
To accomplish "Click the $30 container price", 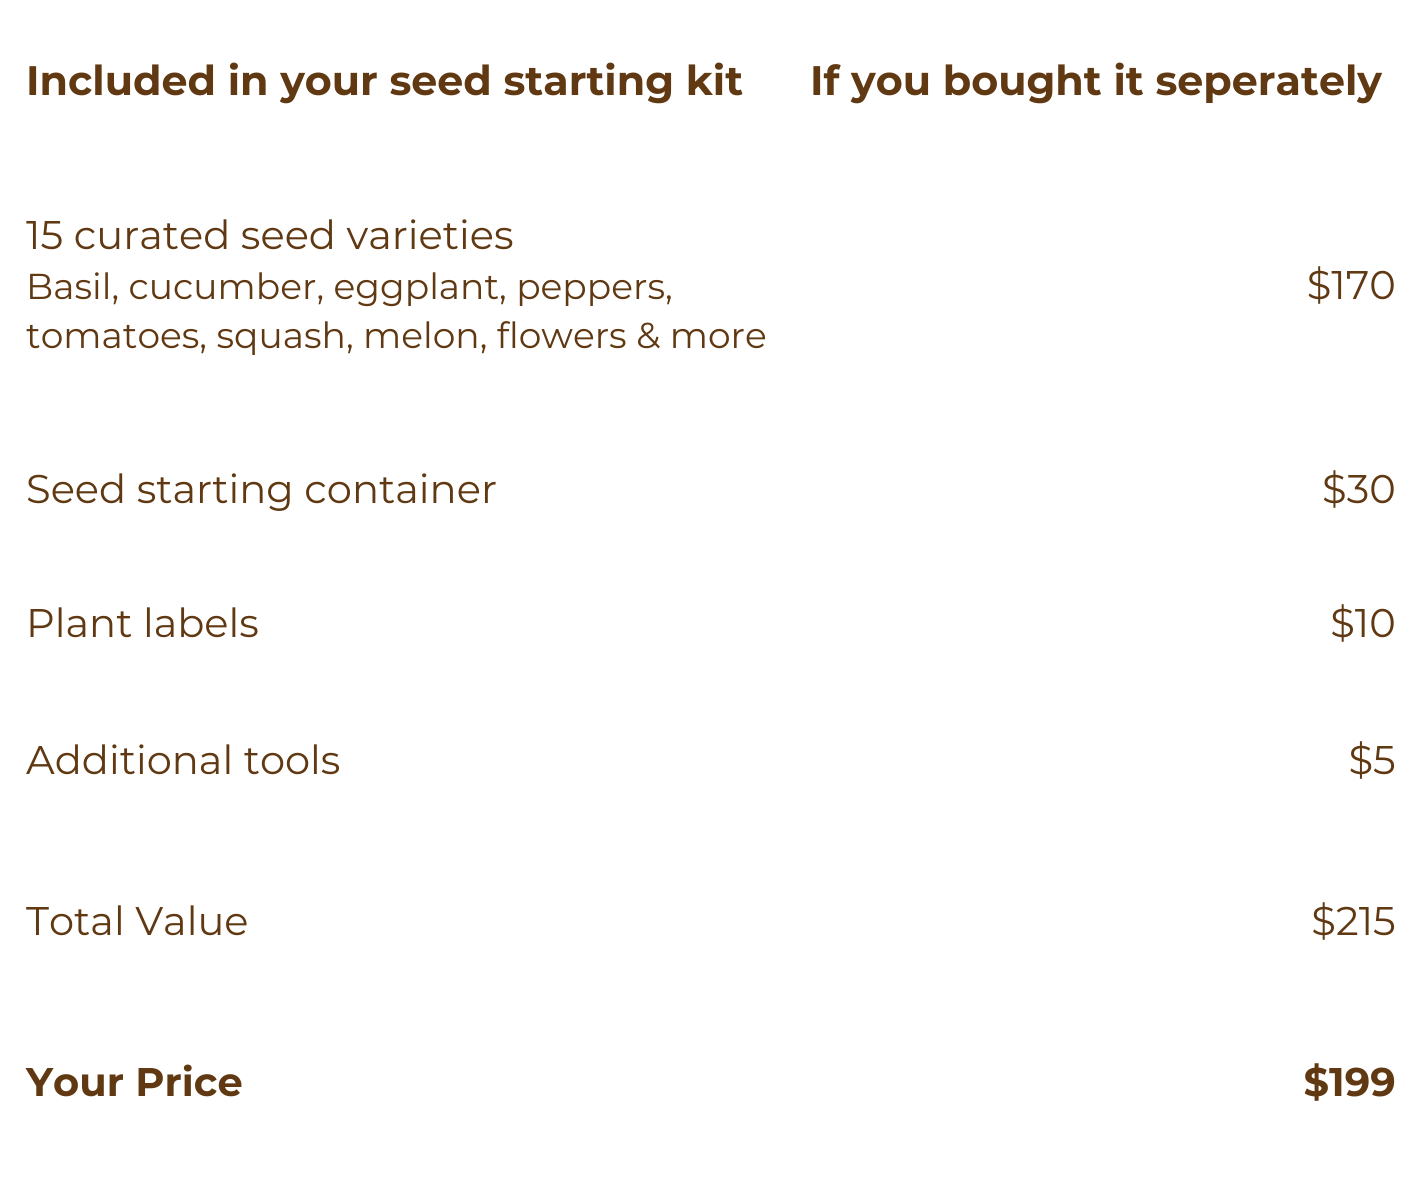I will click(x=1358, y=490).
